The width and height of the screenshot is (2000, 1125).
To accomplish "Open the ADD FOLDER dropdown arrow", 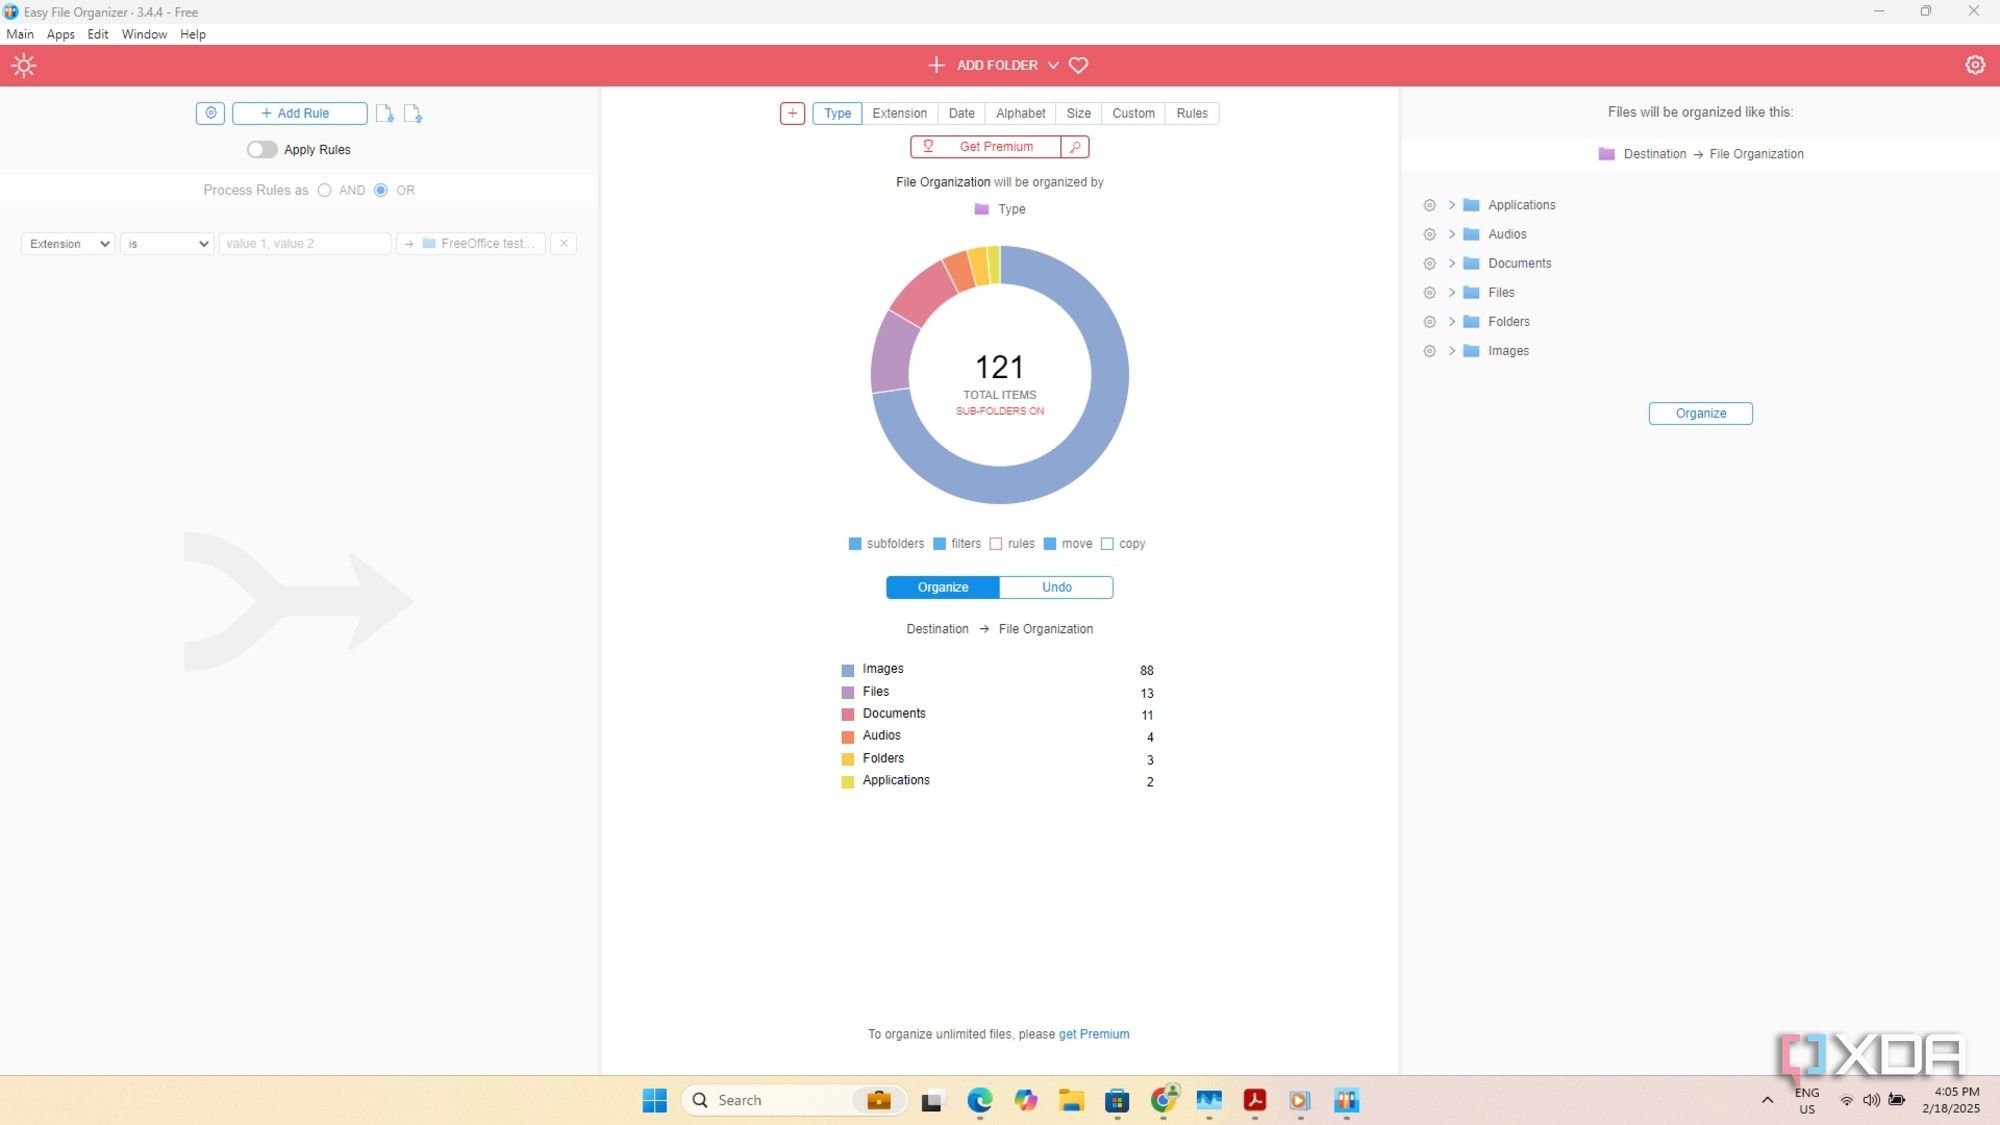I will [1053, 65].
